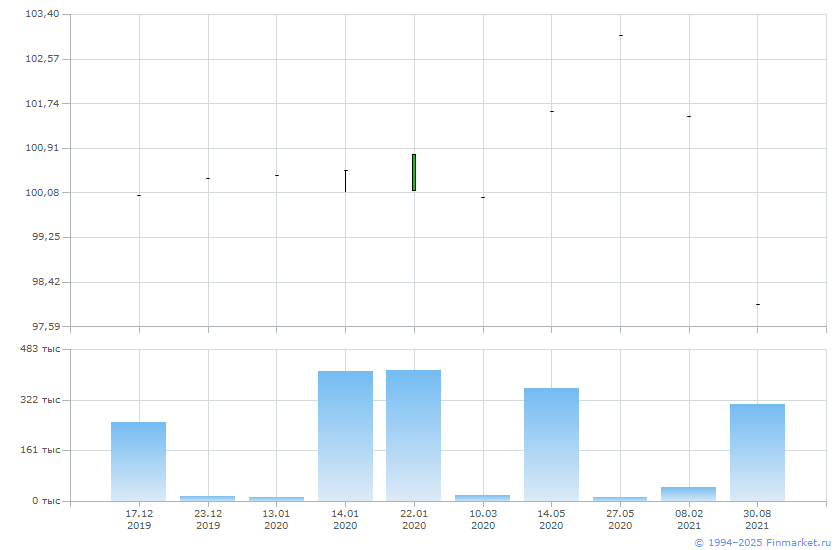The image size is (840, 550).
Task: Click the 322 тыс volume axis label
Action: coord(40,400)
